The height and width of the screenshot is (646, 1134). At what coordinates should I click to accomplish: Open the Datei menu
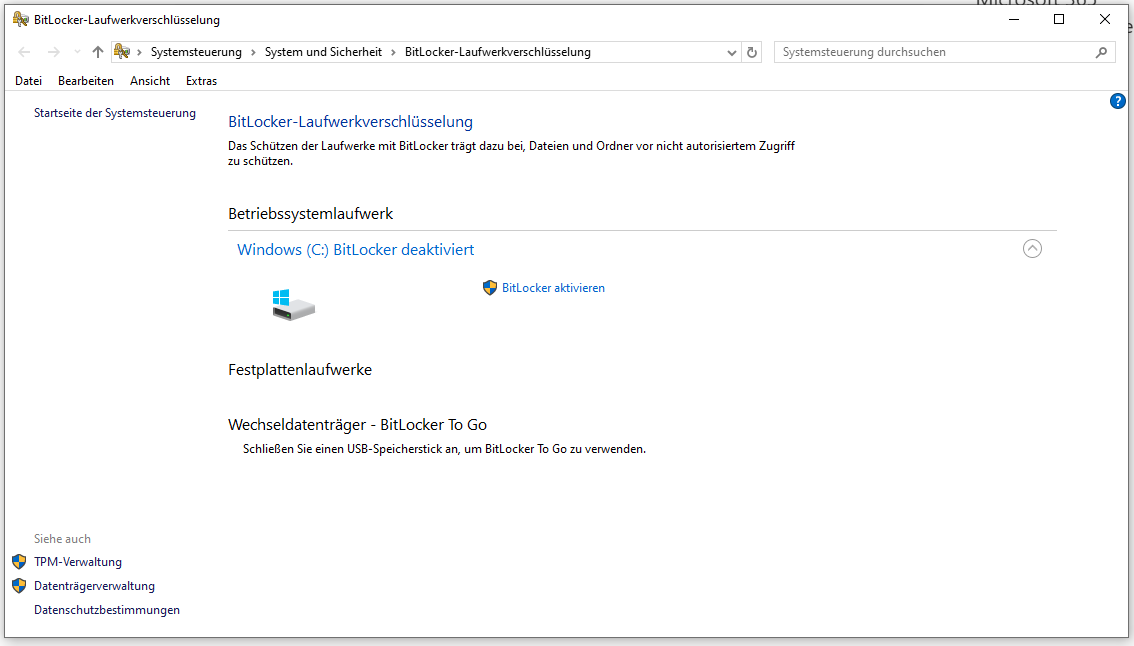click(x=28, y=81)
